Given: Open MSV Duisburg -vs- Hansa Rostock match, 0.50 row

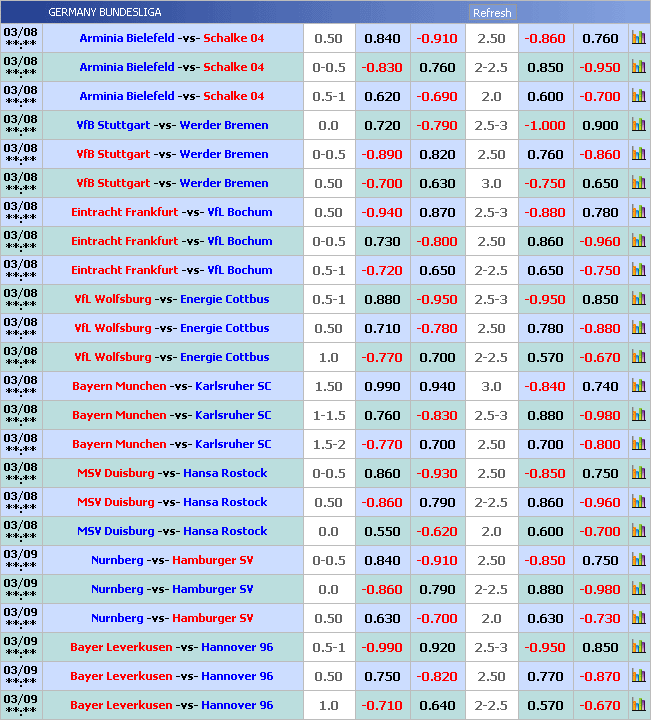Looking at the screenshot, I should pos(172,502).
